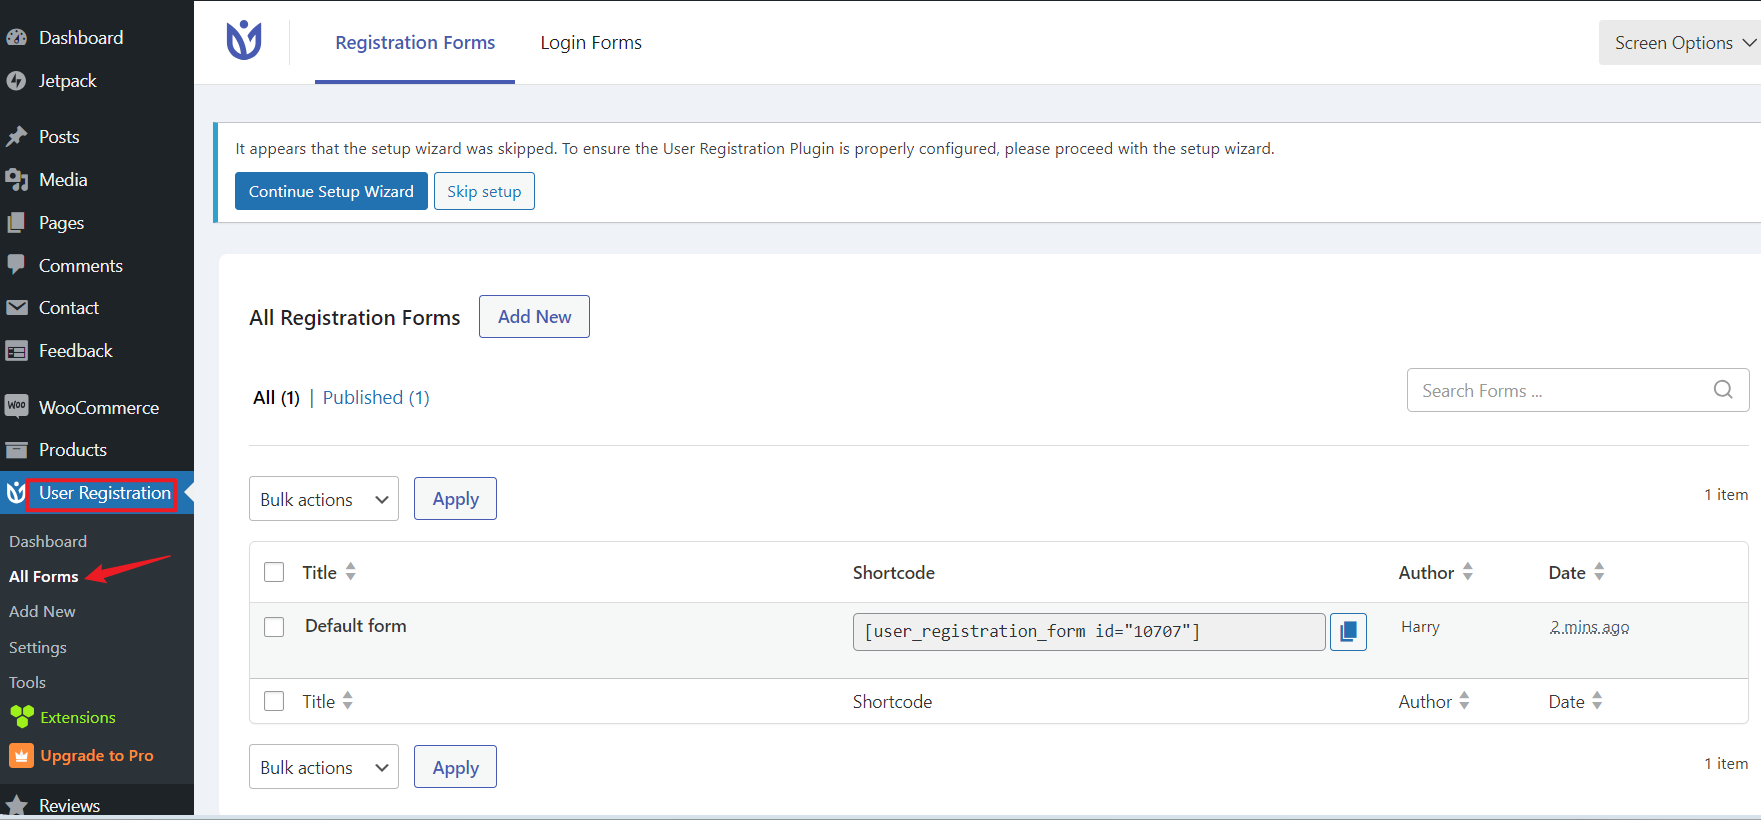Sort forms using header Title arrows
1761x820 pixels.
coord(350,572)
